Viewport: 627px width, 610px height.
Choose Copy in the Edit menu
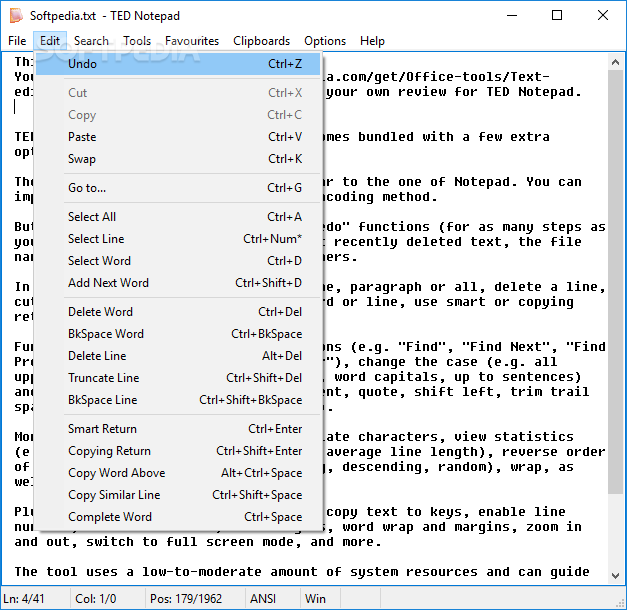(178, 115)
